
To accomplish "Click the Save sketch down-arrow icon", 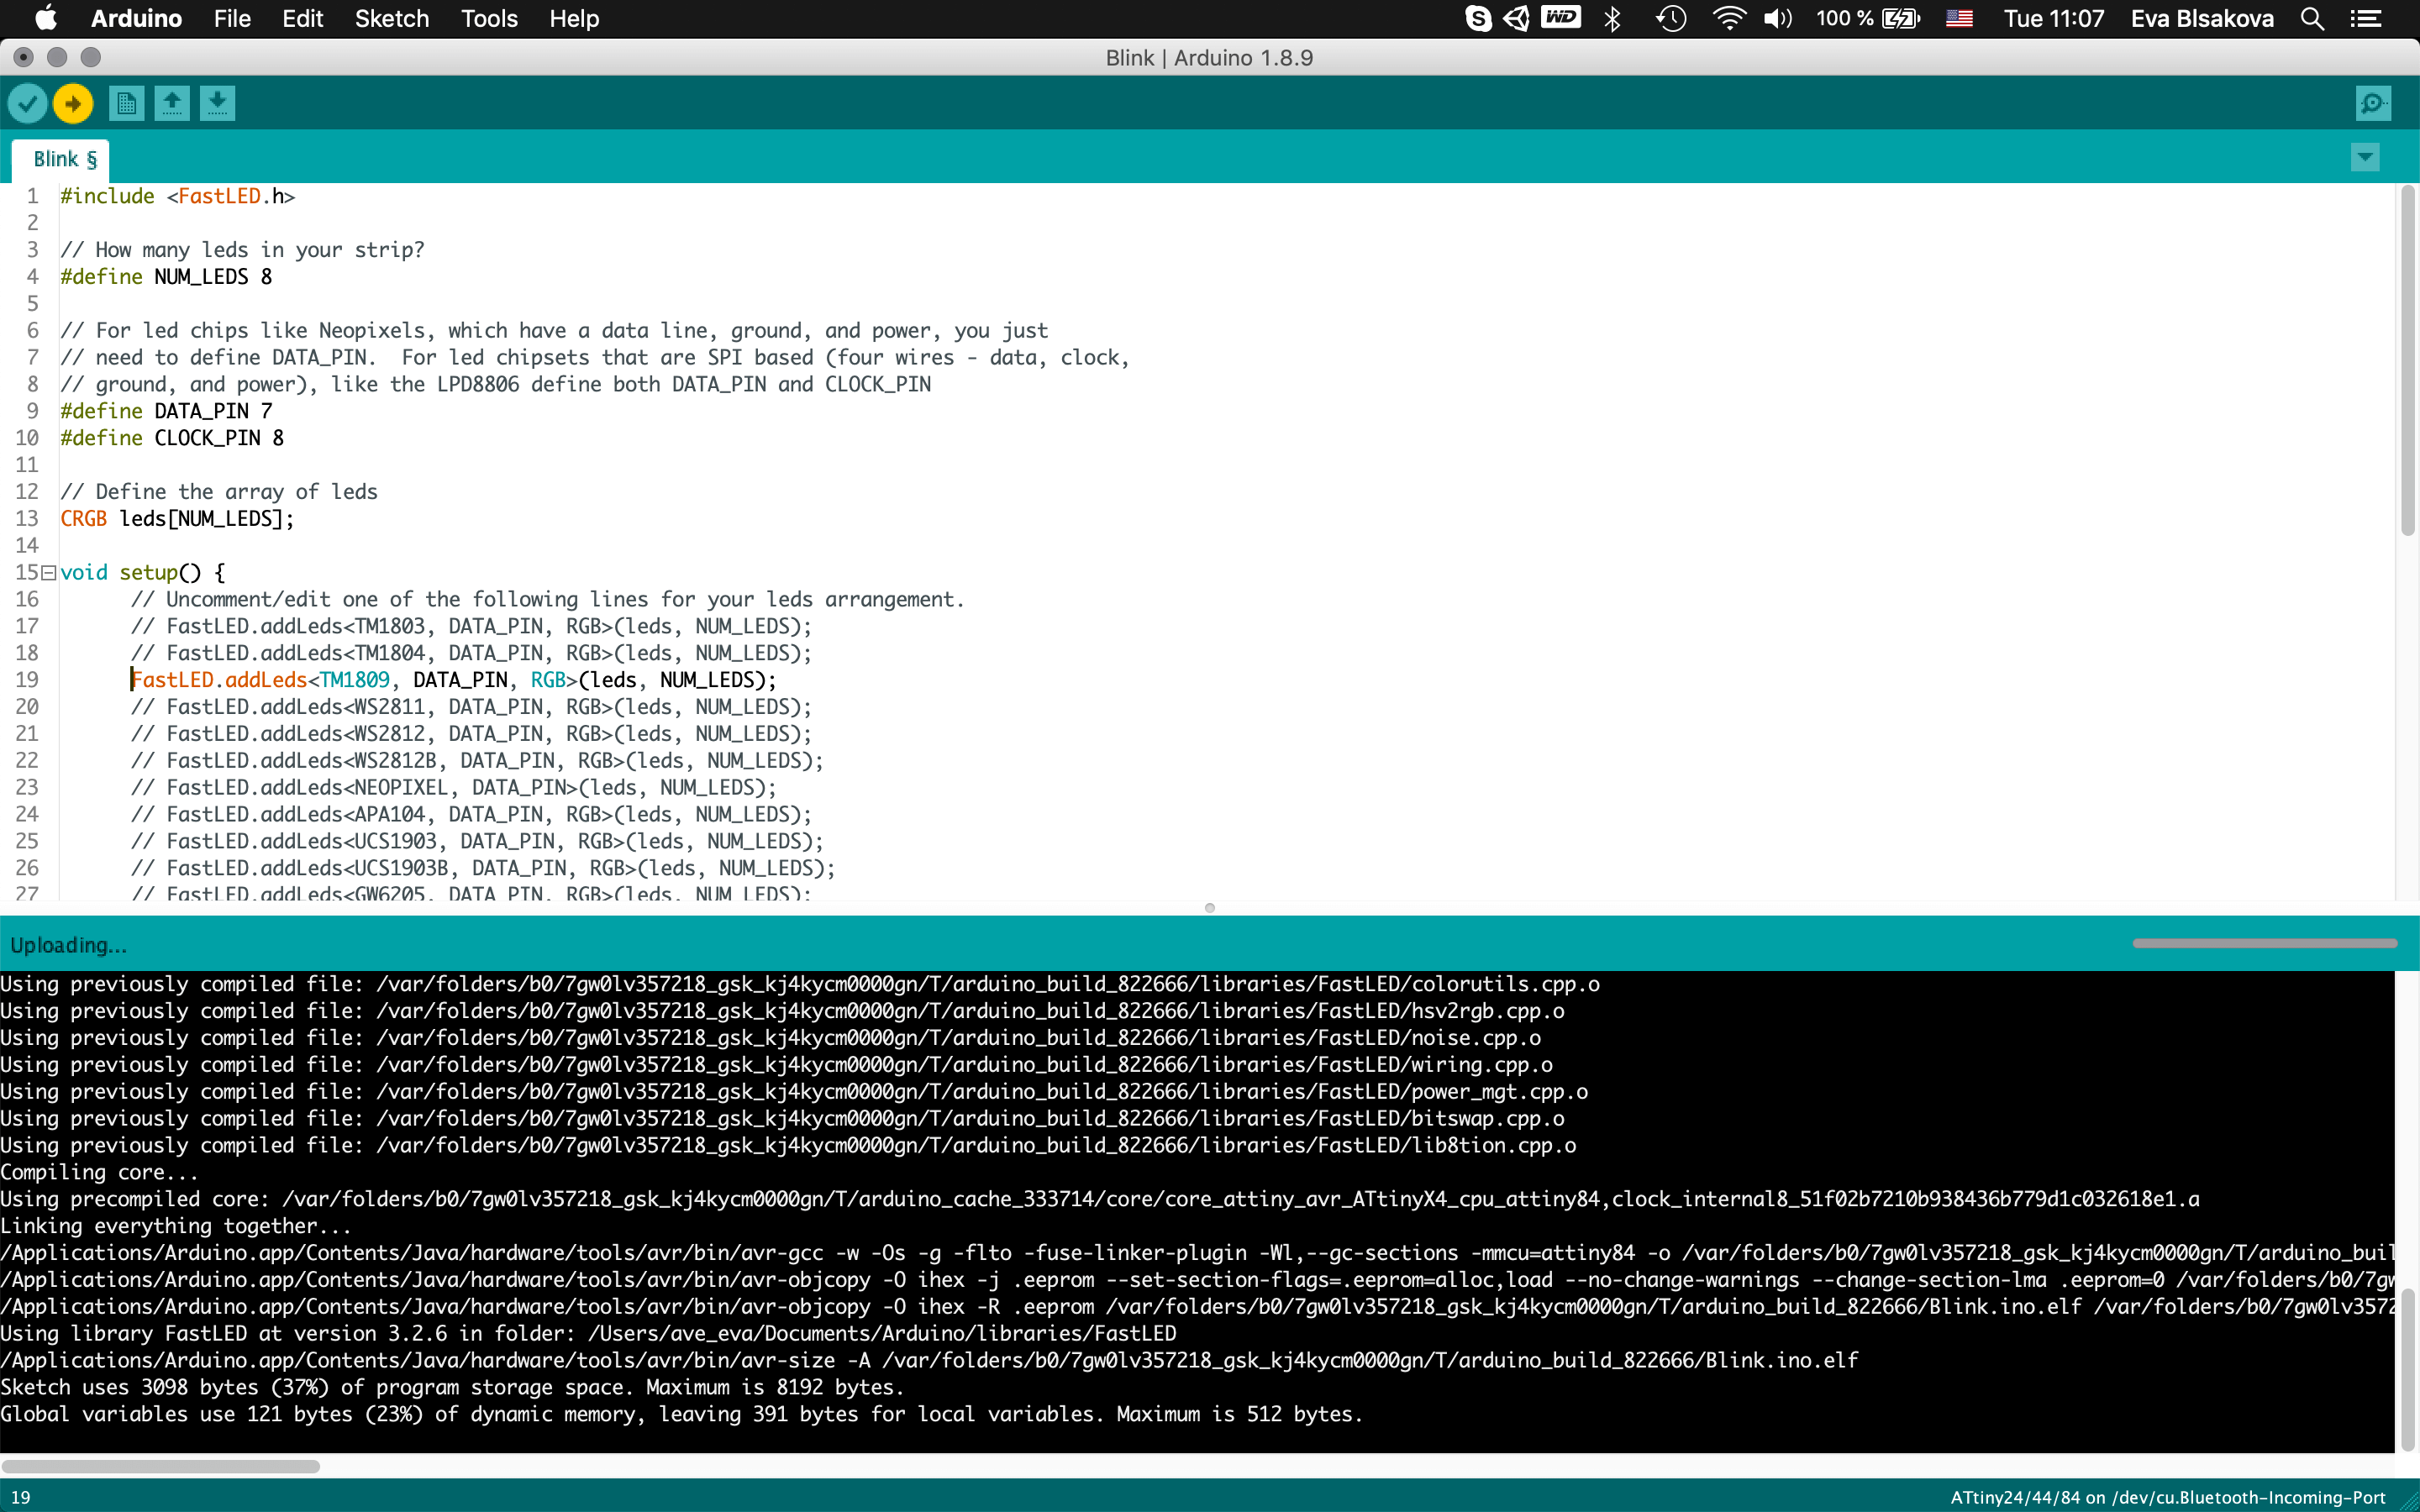I will [217, 103].
